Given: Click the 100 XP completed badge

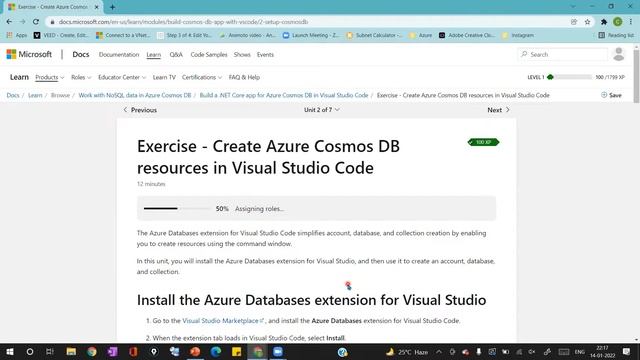Looking at the screenshot, I should [x=483, y=142].
